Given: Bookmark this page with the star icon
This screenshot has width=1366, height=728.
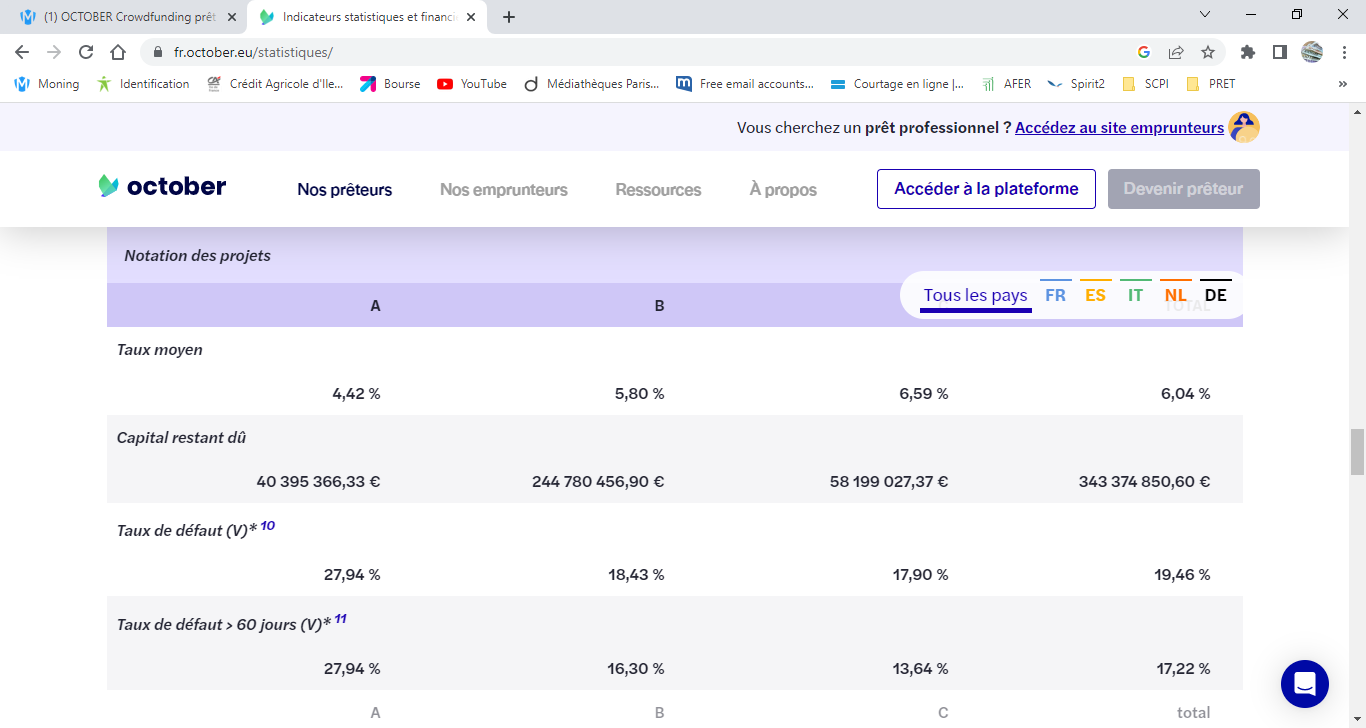Looking at the screenshot, I should (x=1208, y=52).
